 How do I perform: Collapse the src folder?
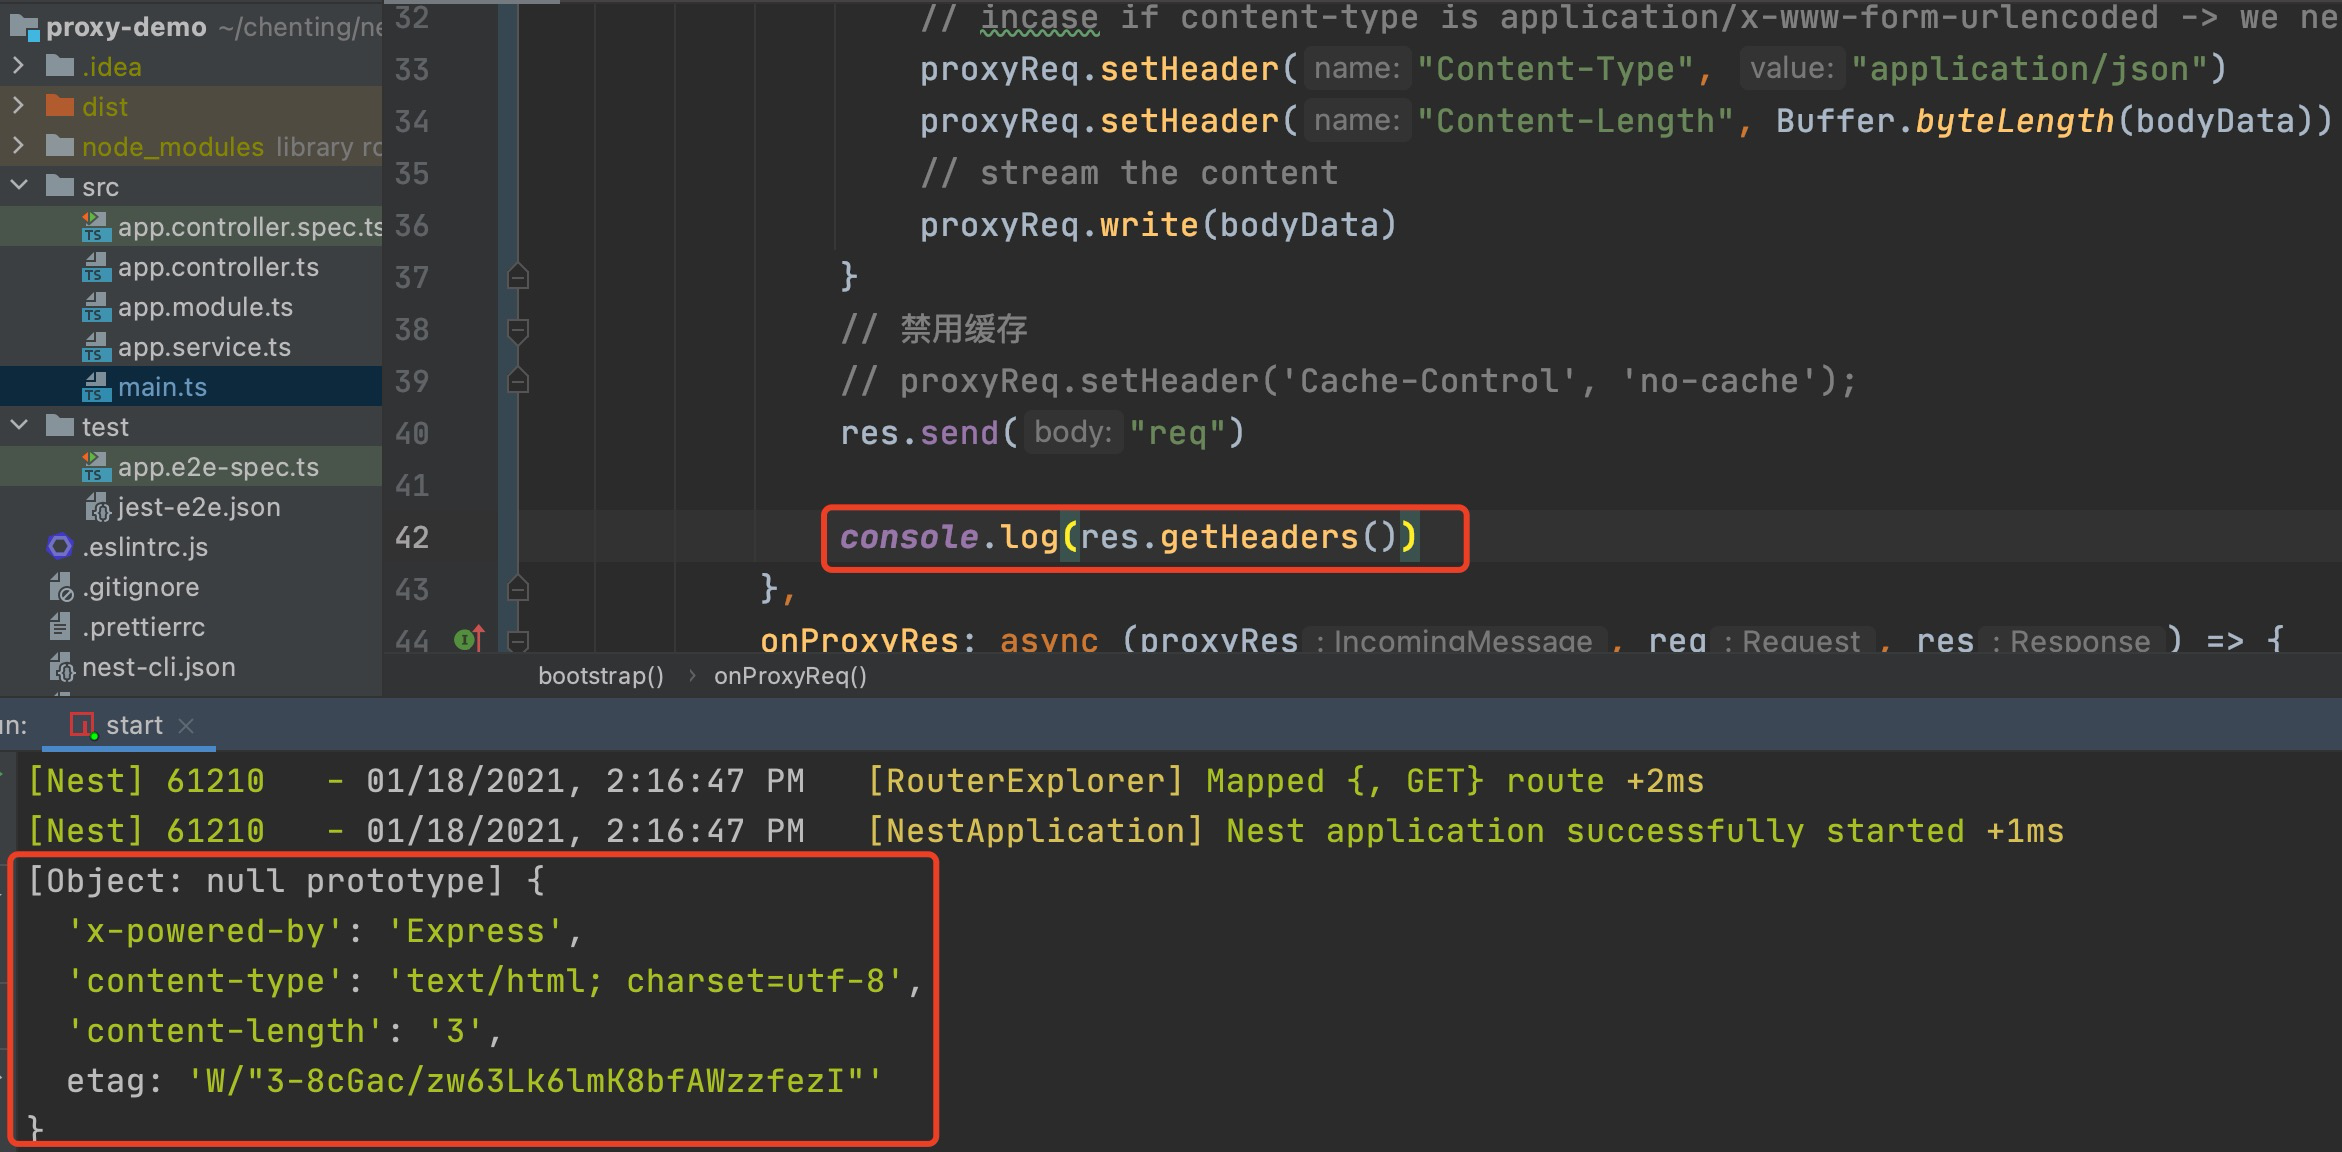[18, 186]
